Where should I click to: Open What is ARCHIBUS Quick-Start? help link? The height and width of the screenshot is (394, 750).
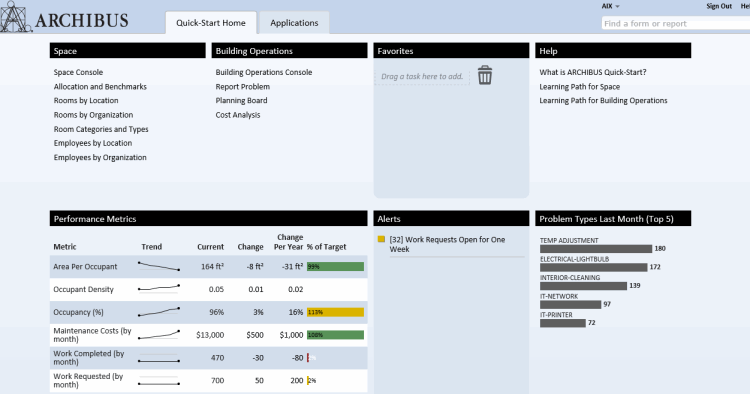click(593, 72)
